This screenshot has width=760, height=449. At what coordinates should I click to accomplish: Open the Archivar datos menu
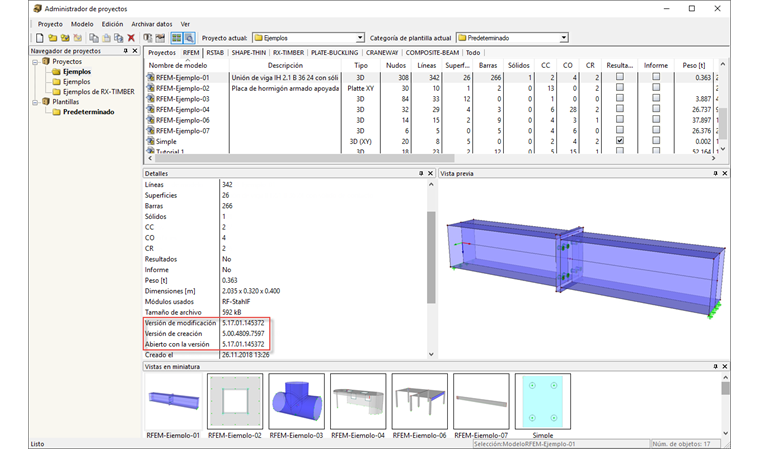tap(152, 24)
